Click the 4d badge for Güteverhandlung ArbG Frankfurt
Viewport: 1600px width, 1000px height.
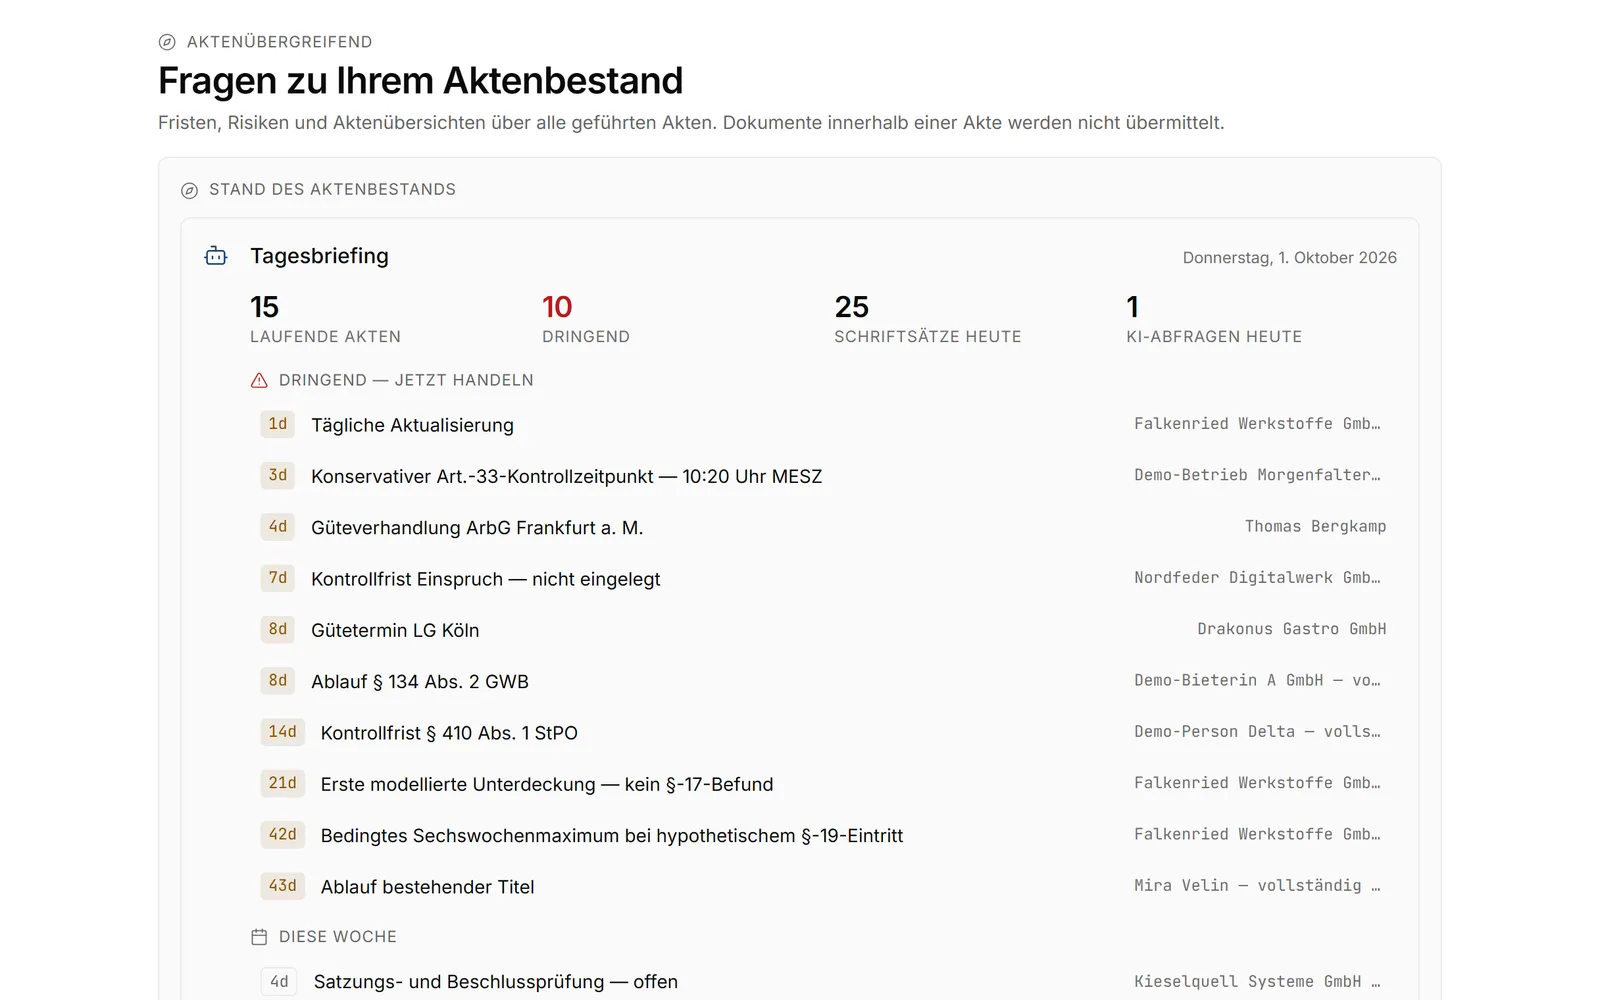278,526
